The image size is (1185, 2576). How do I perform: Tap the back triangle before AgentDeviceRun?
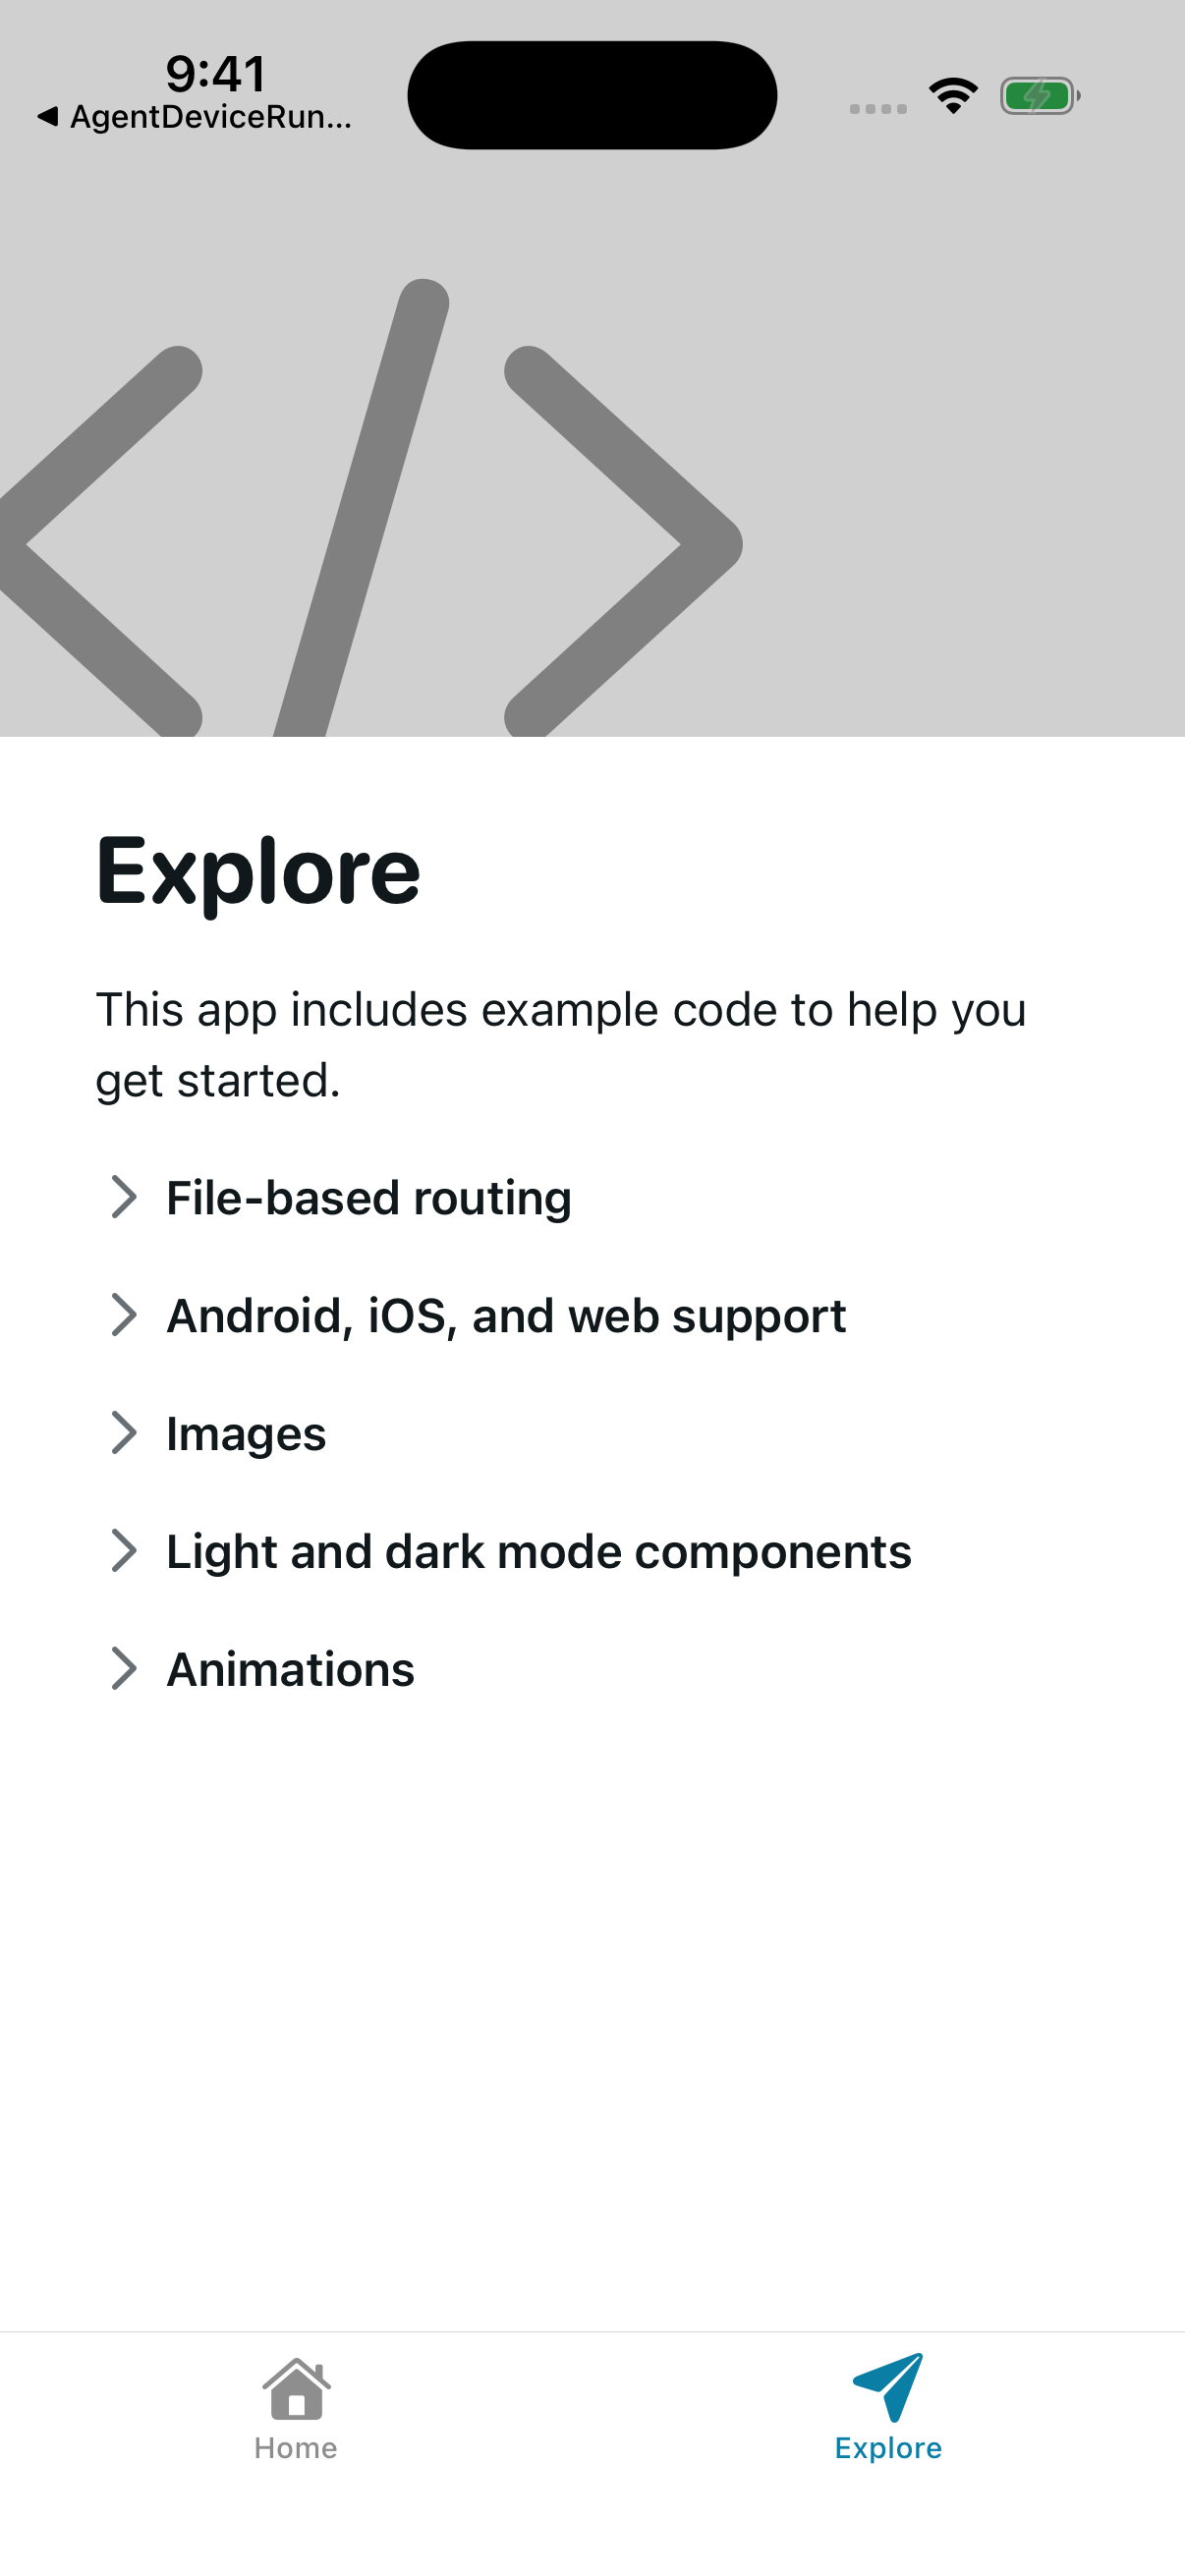(x=47, y=117)
